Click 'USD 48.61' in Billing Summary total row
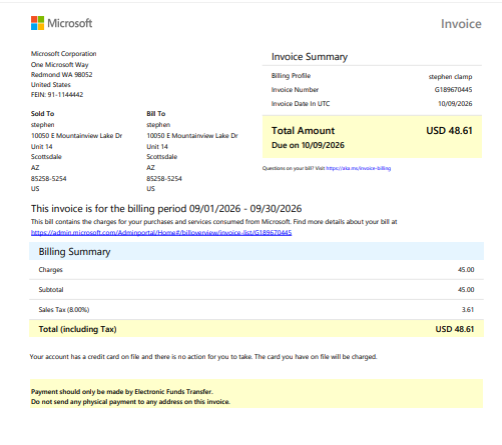The image size is (502, 445). point(455,329)
